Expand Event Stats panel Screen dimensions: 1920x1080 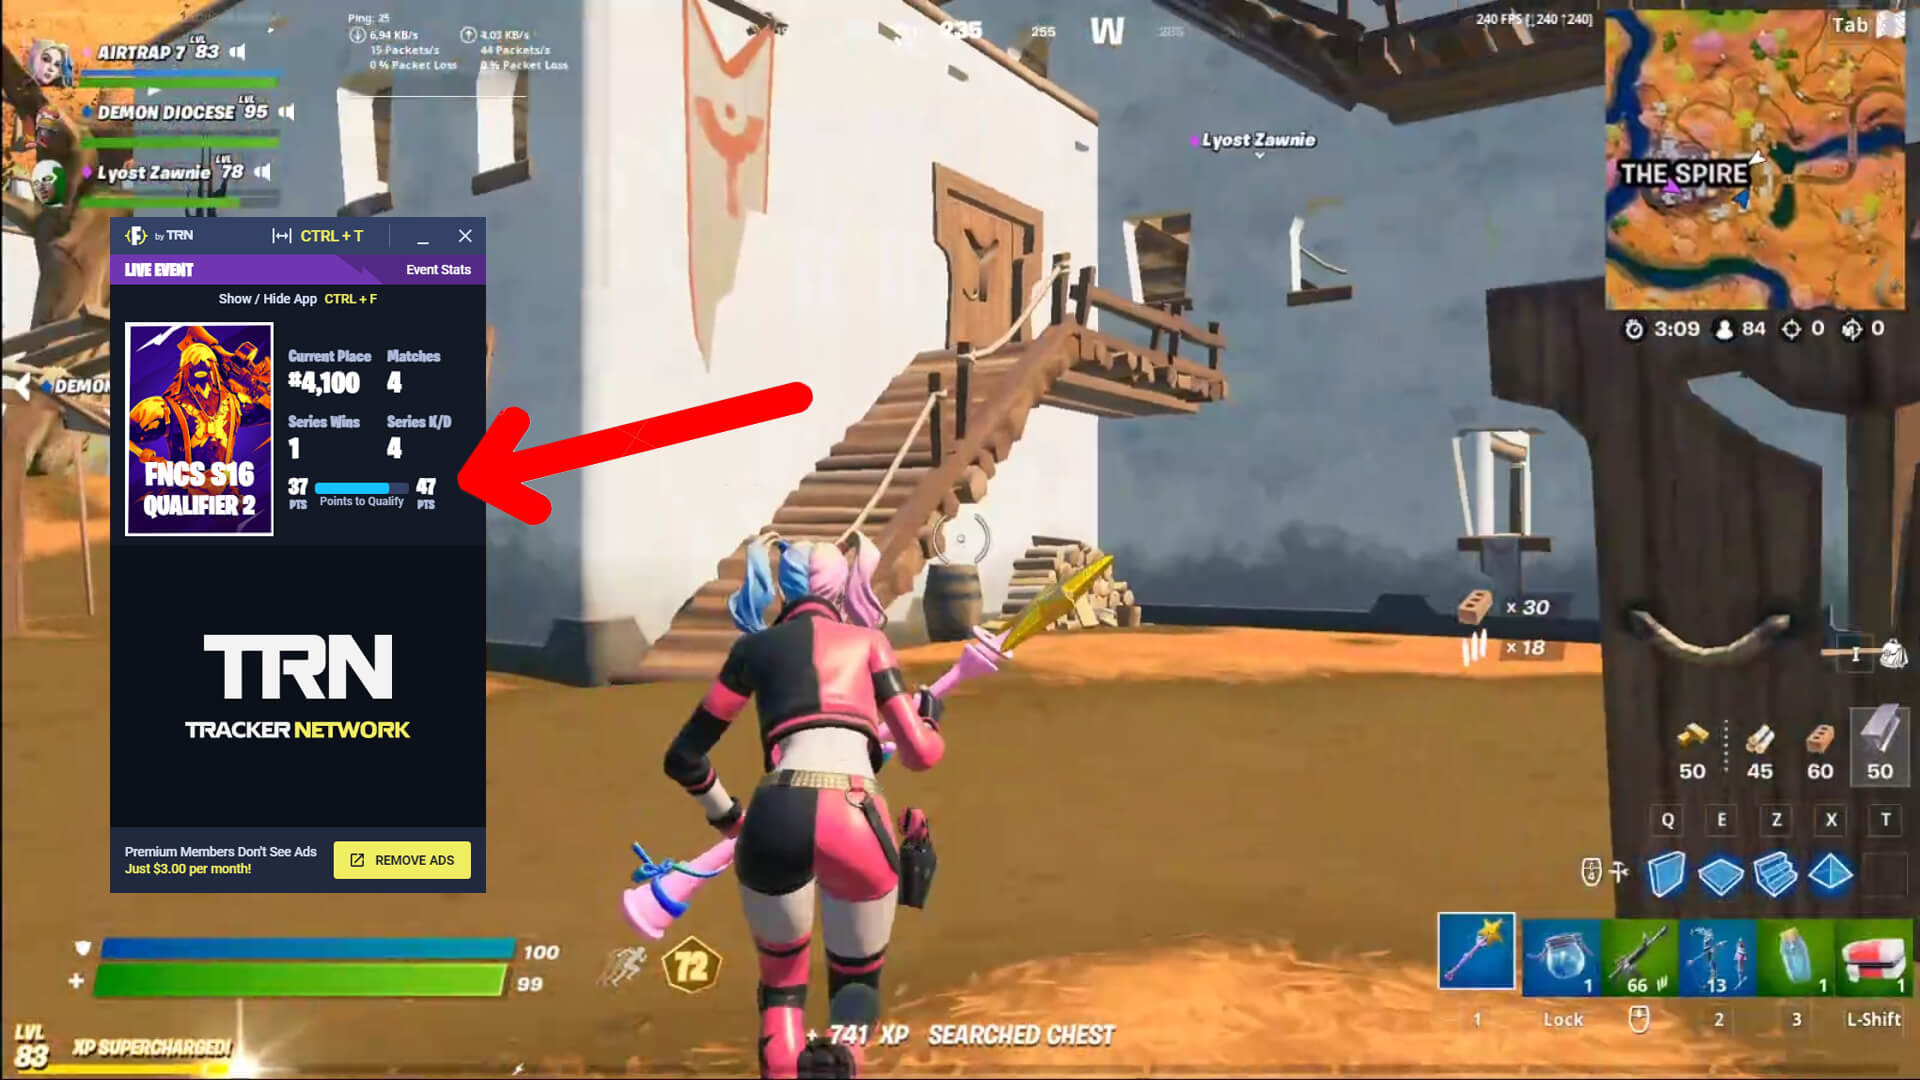click(438, 269)
